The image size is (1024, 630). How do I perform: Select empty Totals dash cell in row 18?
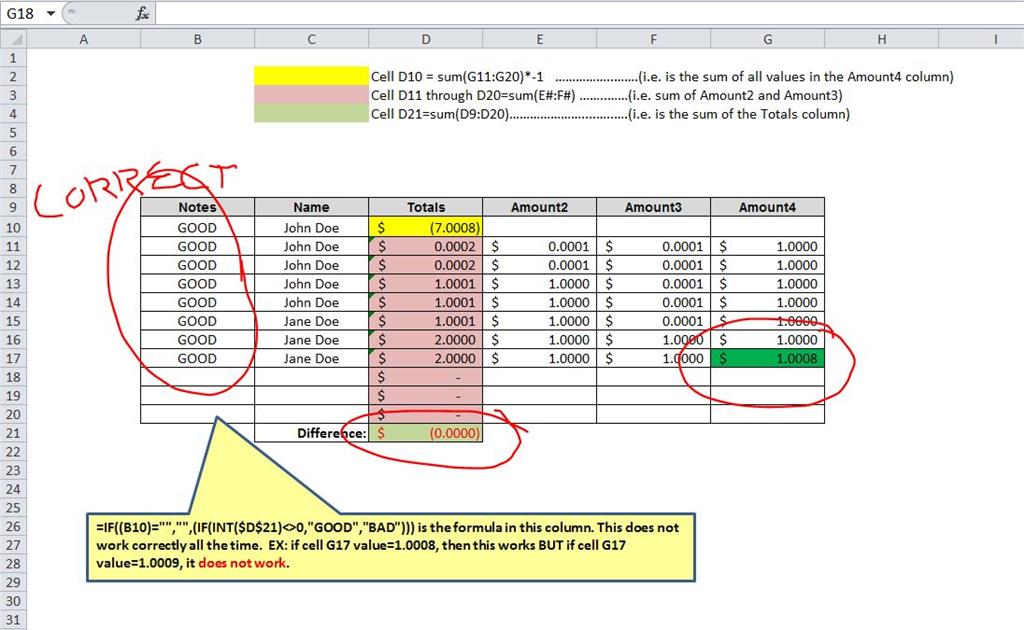(x=426, y=377)
